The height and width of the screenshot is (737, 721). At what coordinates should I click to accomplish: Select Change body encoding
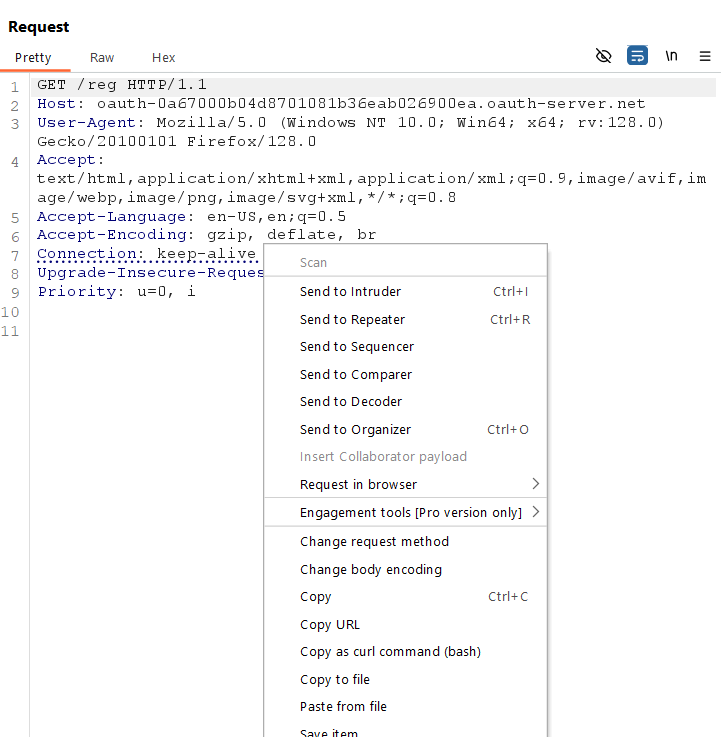tap(370, 570)
